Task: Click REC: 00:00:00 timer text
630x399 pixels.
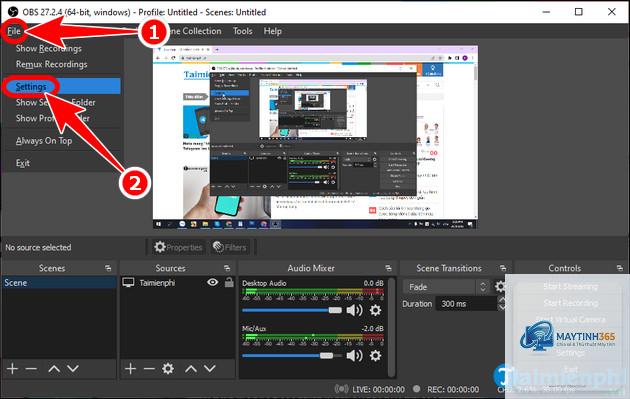Action: click(x=453, y=389)
